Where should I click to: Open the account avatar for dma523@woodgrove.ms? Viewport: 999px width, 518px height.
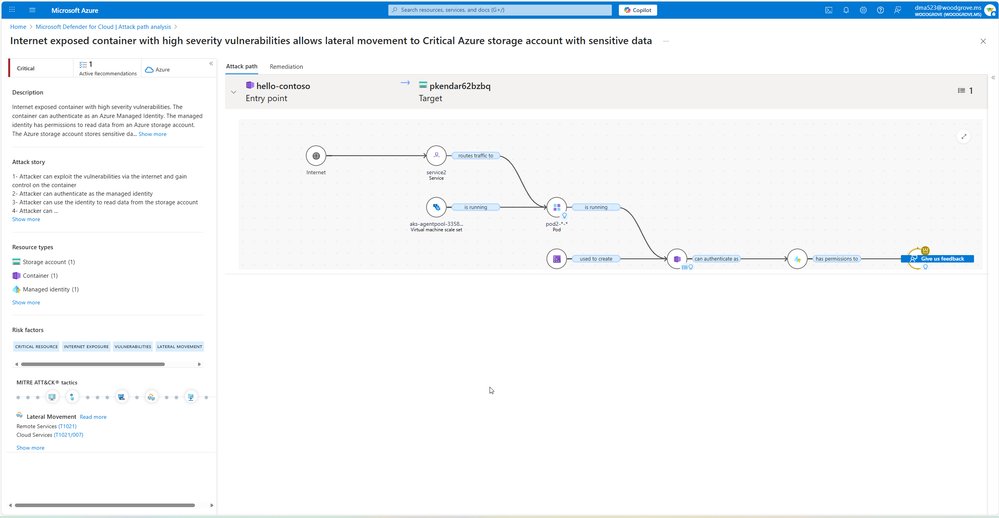click(991, 10)
